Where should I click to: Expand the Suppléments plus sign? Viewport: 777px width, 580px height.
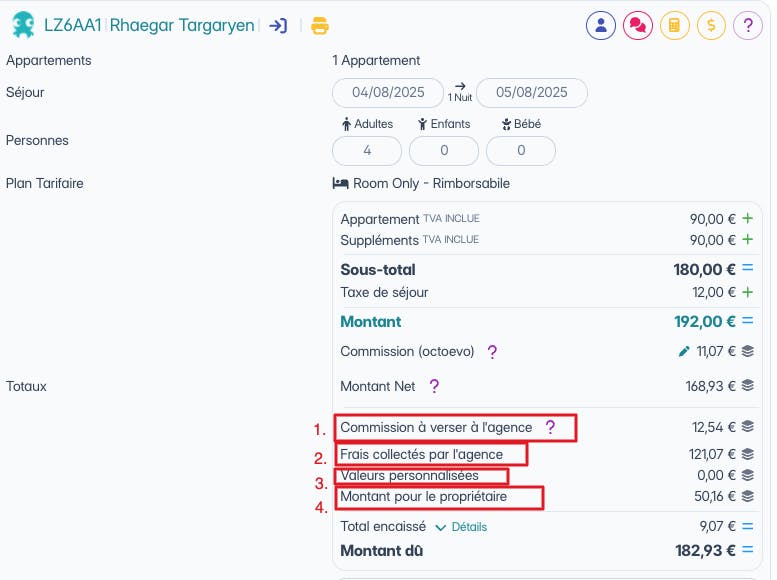click(747, 240)
